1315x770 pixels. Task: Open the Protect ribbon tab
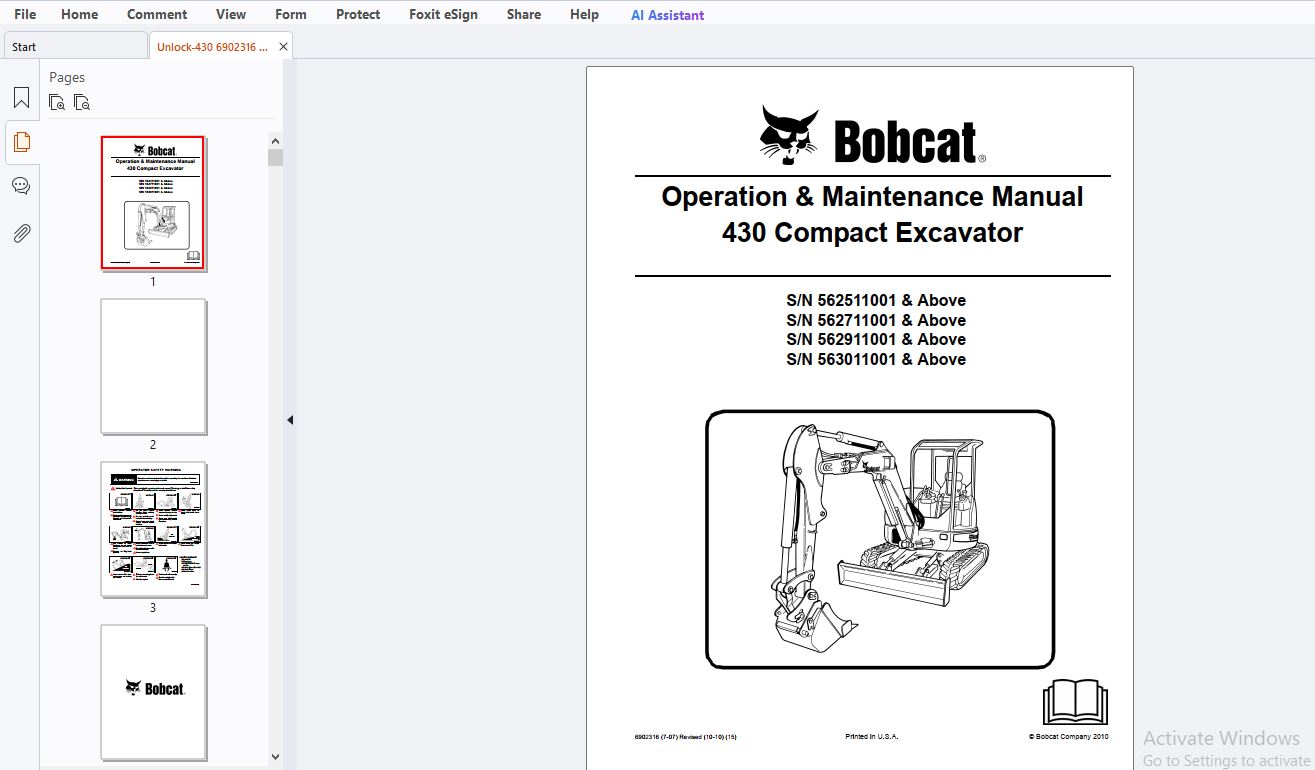[358, 14]
